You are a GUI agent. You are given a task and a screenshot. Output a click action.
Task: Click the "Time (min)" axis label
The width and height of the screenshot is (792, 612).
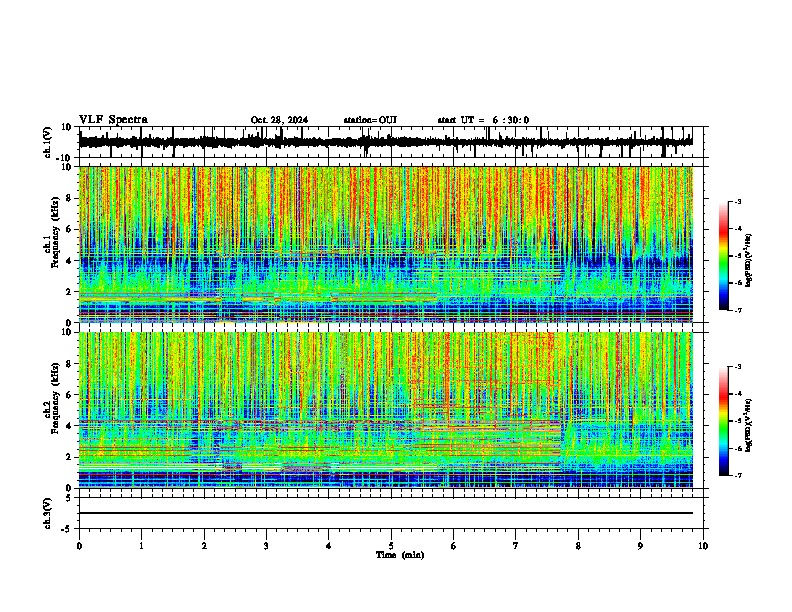coord(400,555)
